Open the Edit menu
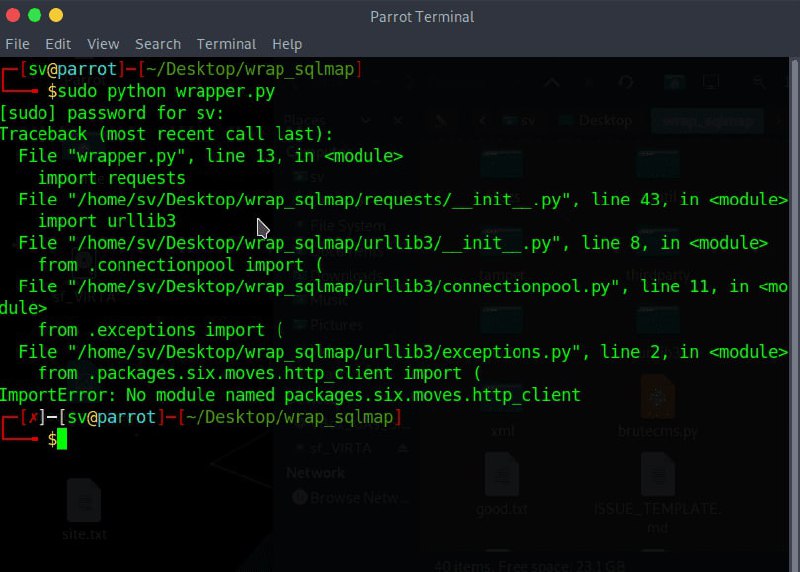Image resolution: width=800 pixels, height=572 pixels. [58, 44]
